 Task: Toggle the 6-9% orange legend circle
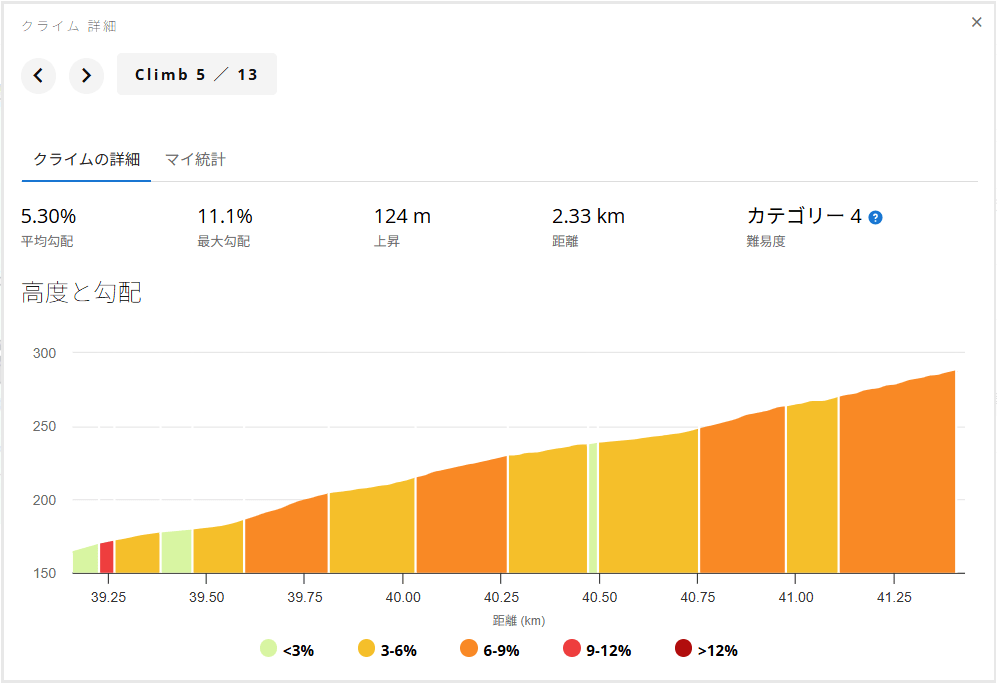coord(470,649)
